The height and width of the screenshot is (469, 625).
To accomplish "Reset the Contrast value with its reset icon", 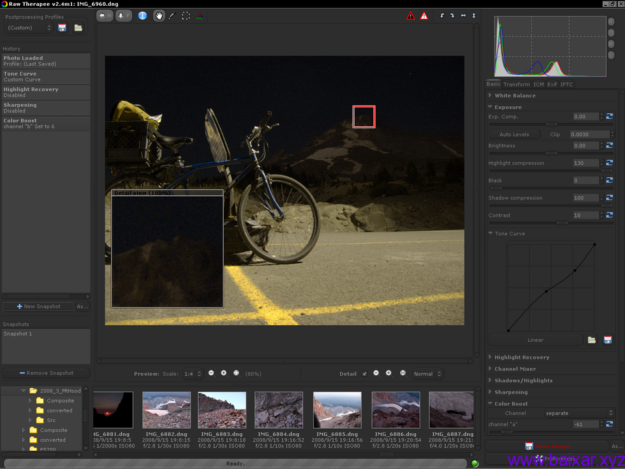I will pyautogui.click(x=610, y=215).
